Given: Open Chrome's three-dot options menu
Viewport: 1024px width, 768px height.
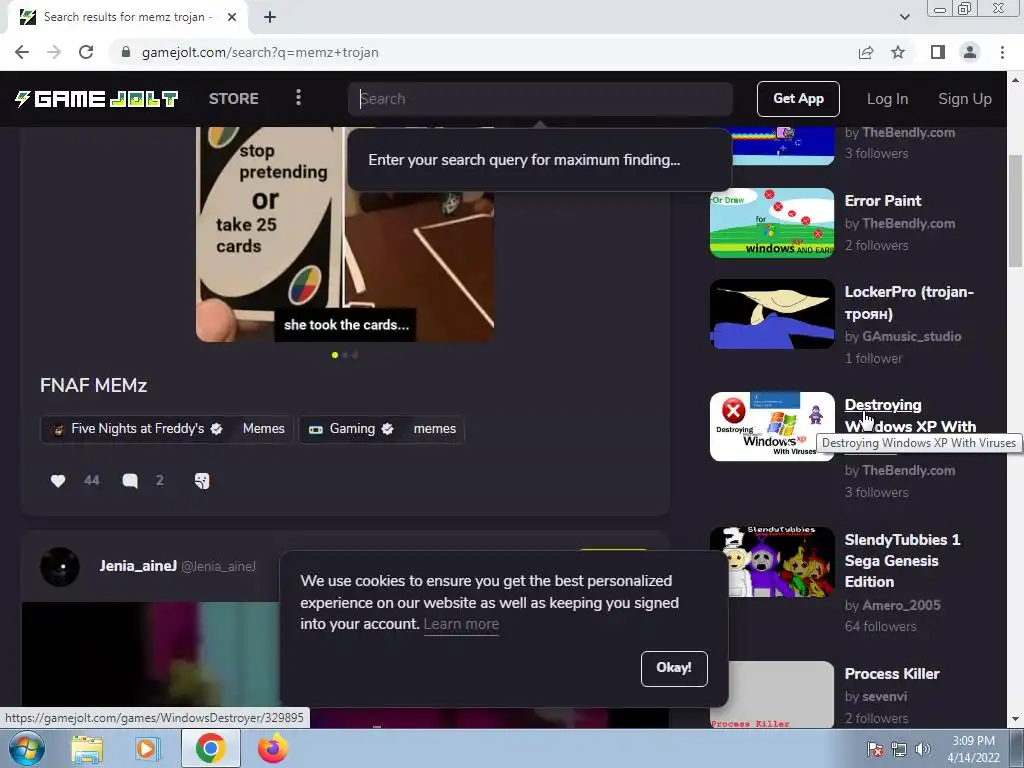Looking at the screenshot, I should (x=1002, y=52).
